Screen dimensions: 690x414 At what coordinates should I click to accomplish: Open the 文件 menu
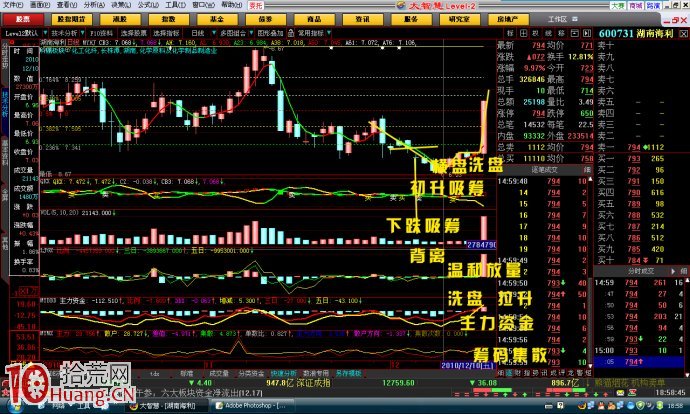coord(13,5)
